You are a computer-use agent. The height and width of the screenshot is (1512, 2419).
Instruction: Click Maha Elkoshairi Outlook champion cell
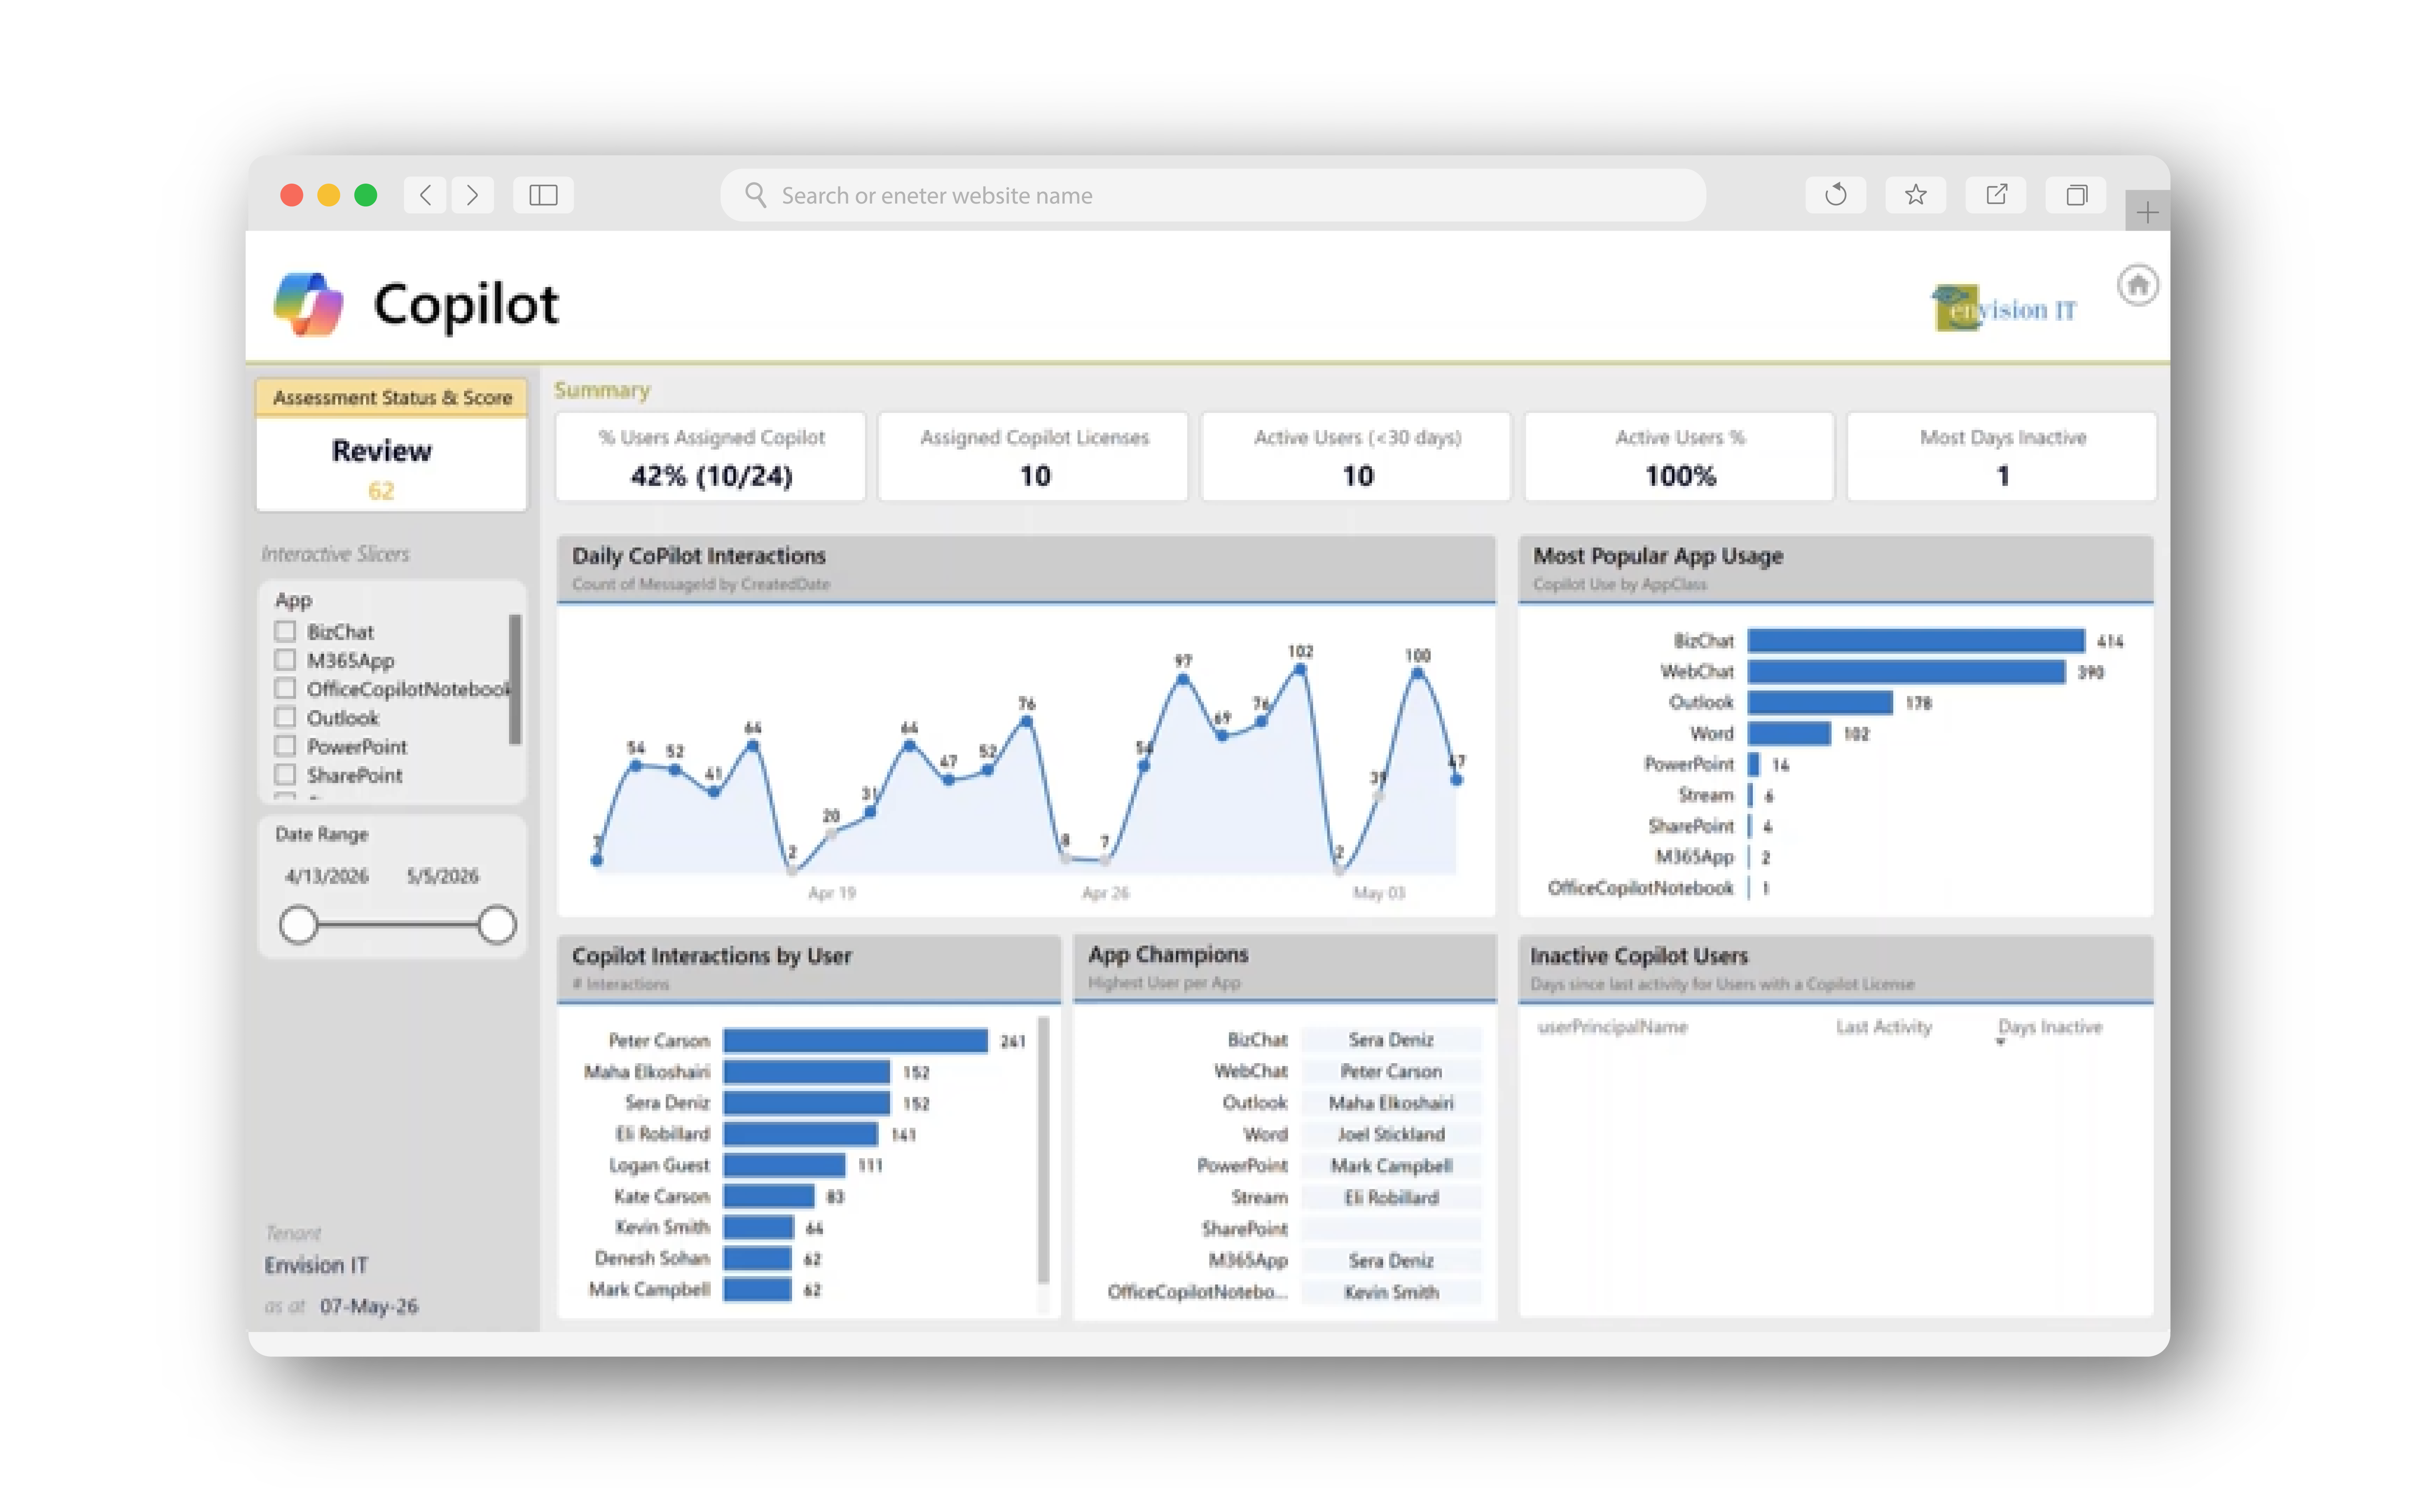[1391, 1103]
